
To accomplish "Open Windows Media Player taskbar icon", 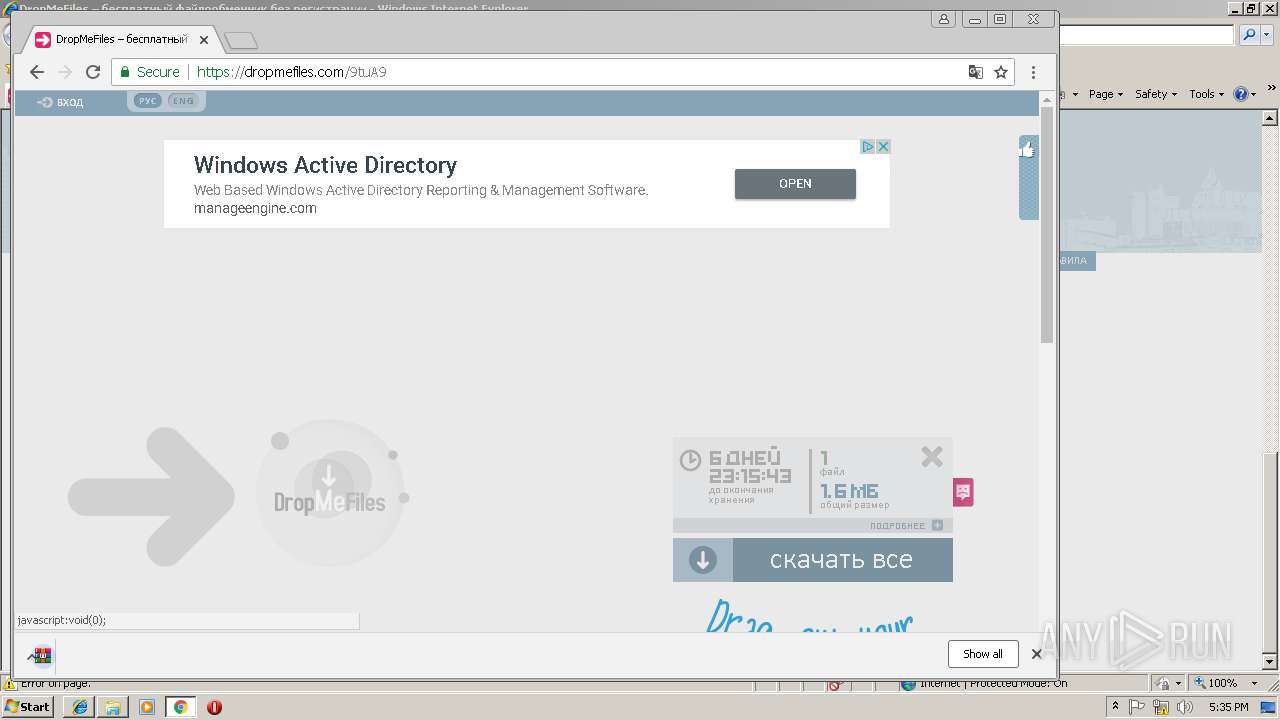I will pos(147,707).
